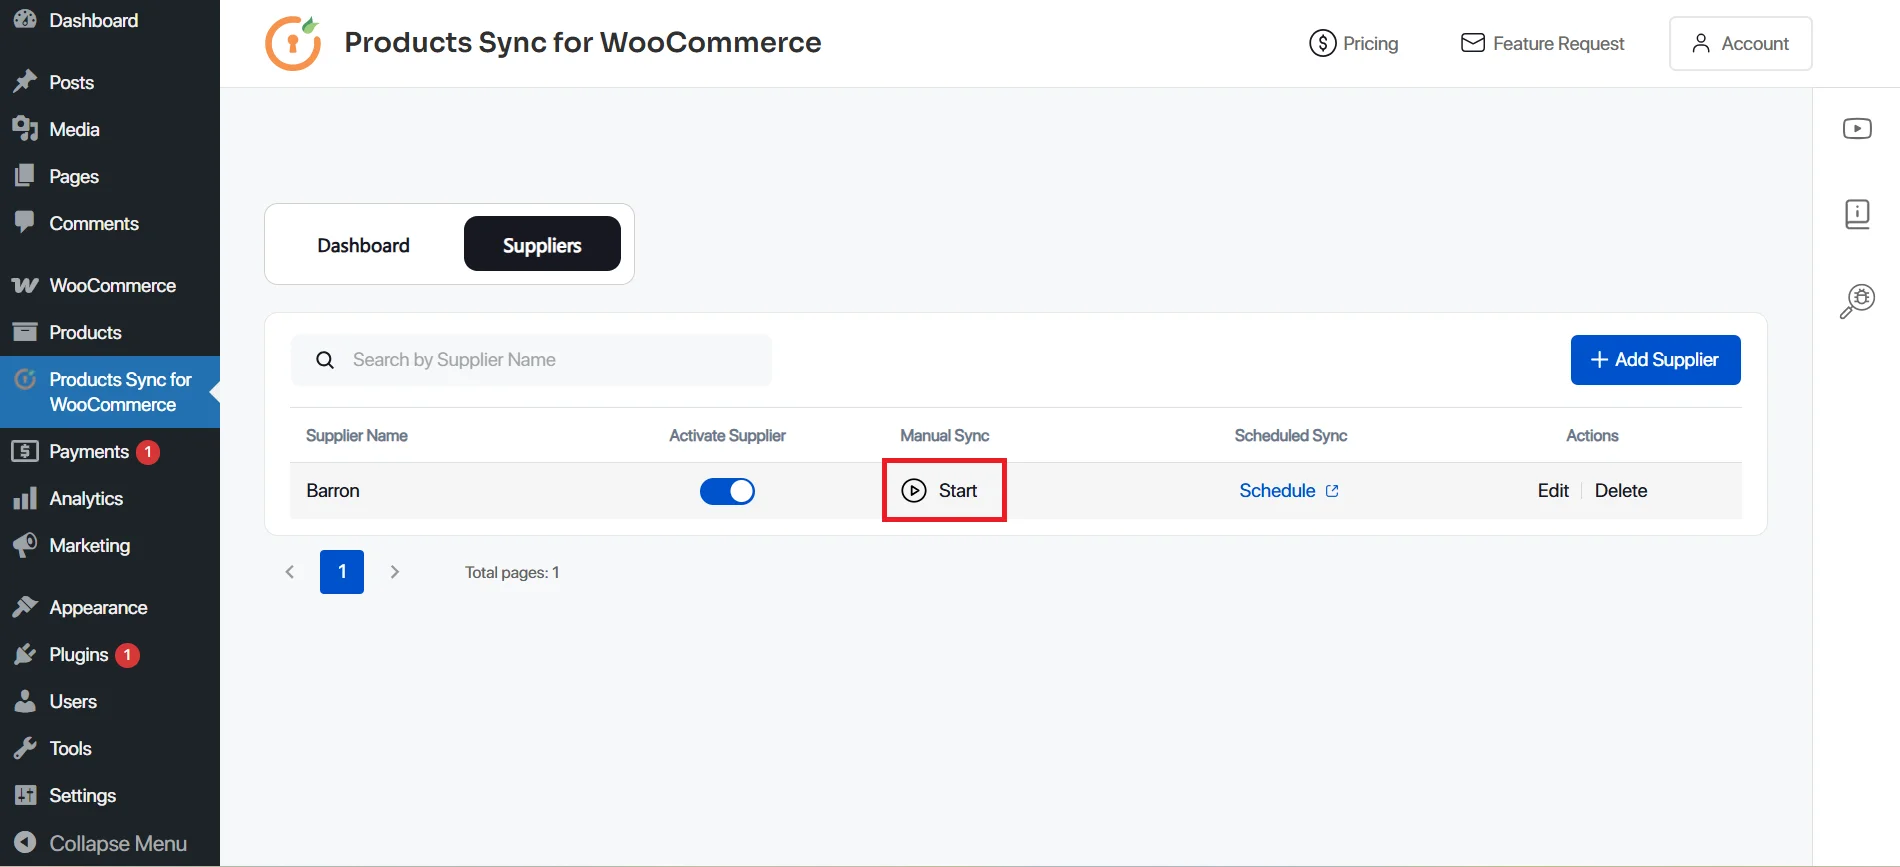Click the Payments dollar icon

click(25, 451)
